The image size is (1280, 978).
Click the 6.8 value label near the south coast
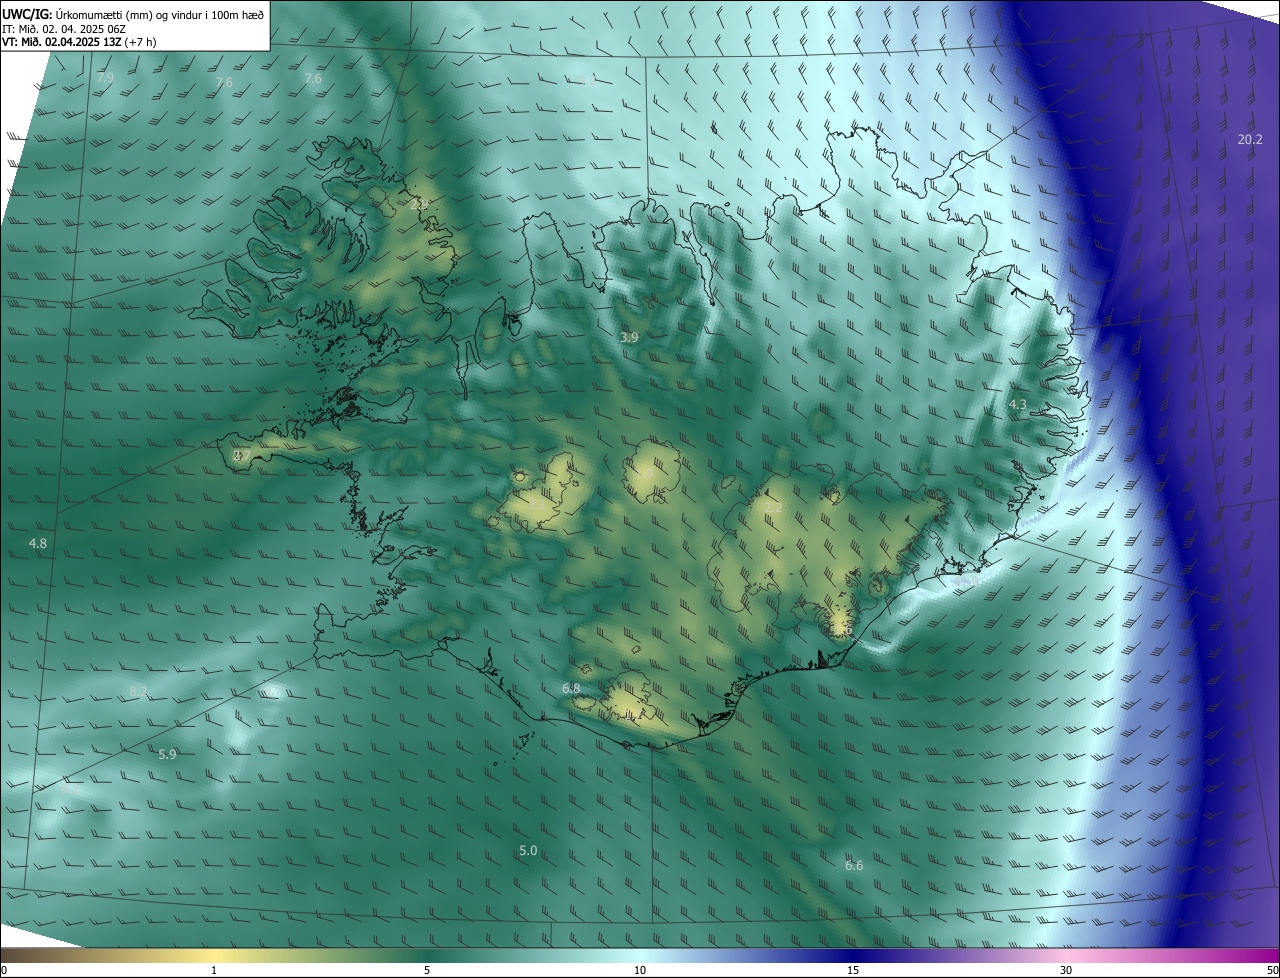[x=571, y=688]
